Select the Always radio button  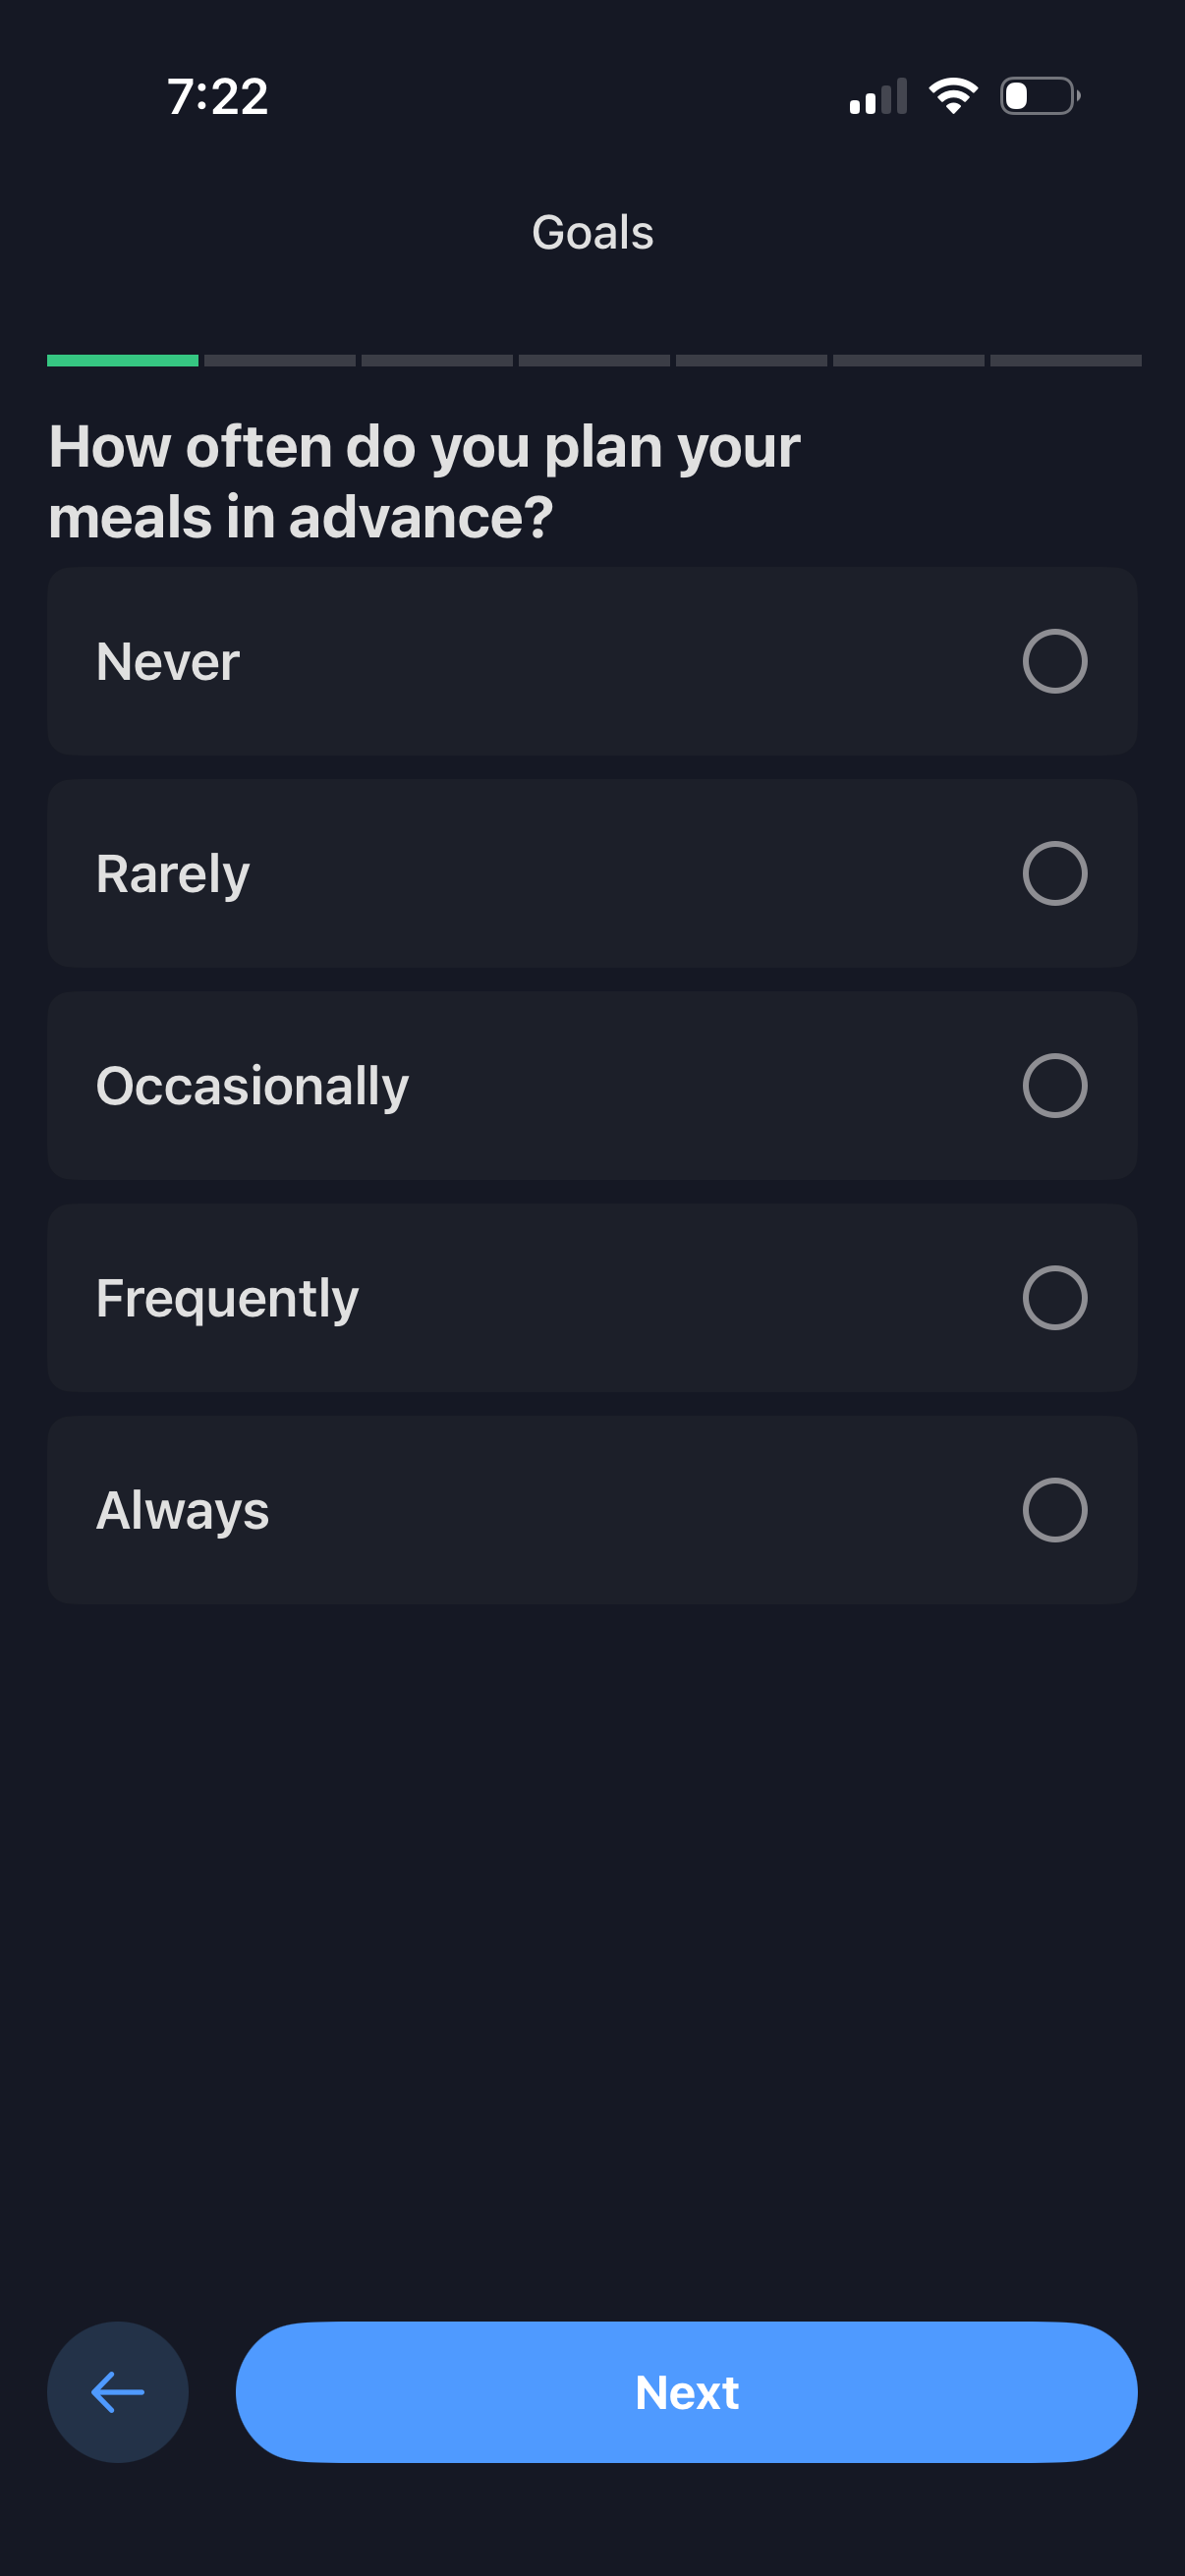pos(1054,1509)
